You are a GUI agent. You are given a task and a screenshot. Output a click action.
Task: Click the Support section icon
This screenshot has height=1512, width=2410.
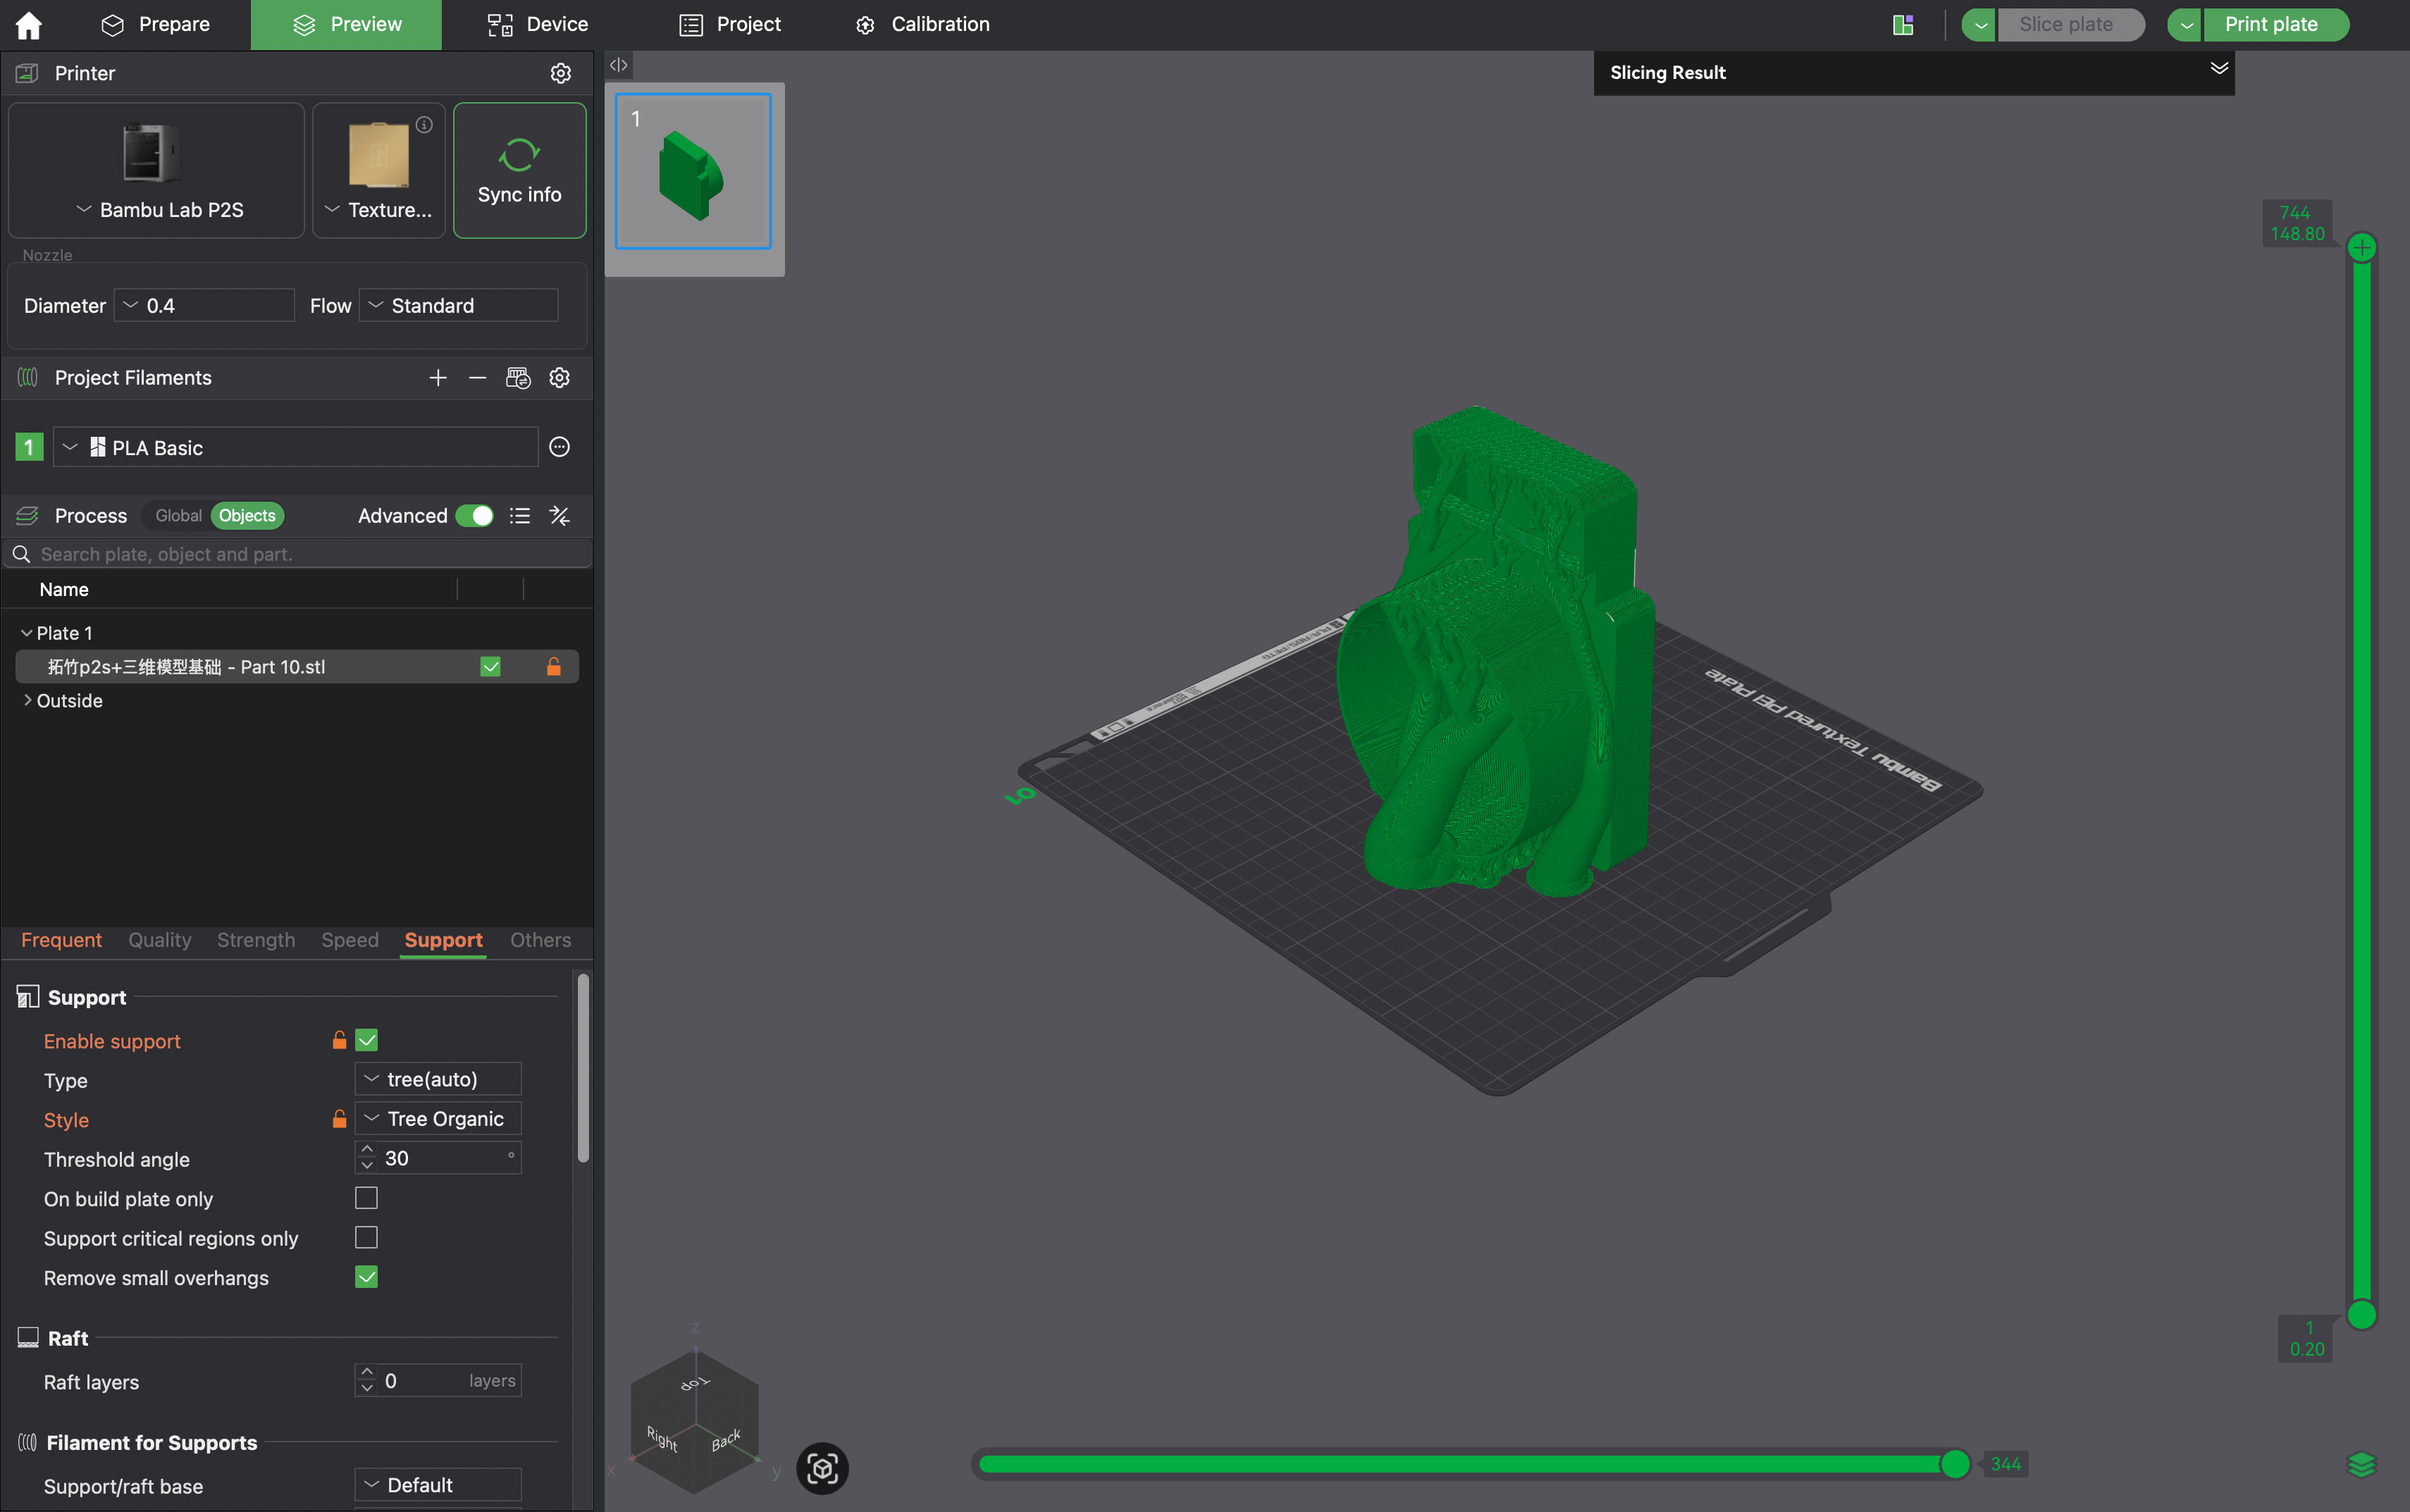pos(28,997)
